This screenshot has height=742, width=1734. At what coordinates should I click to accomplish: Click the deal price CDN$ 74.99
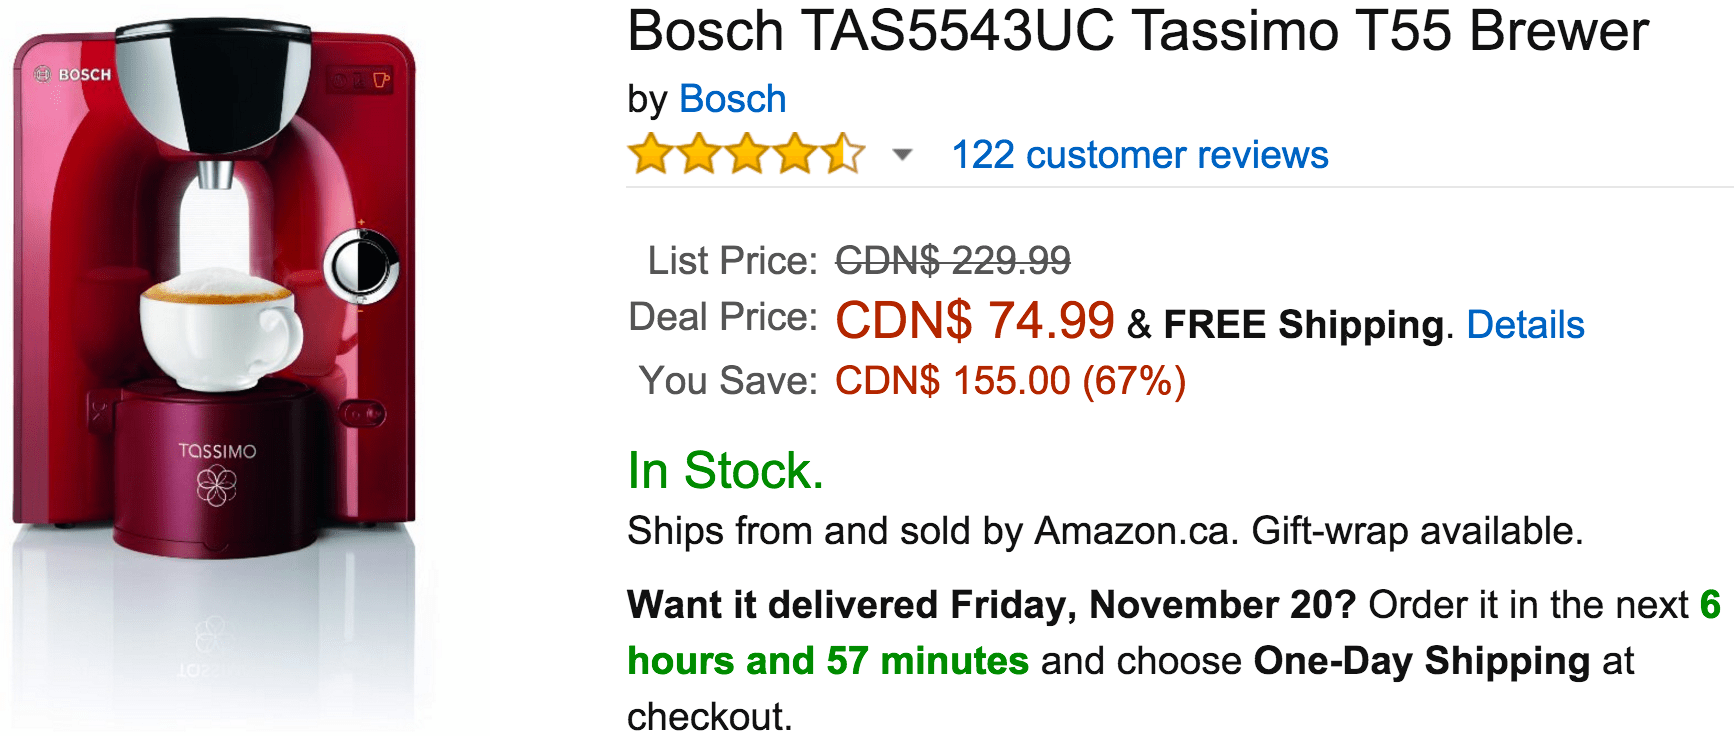975,321
